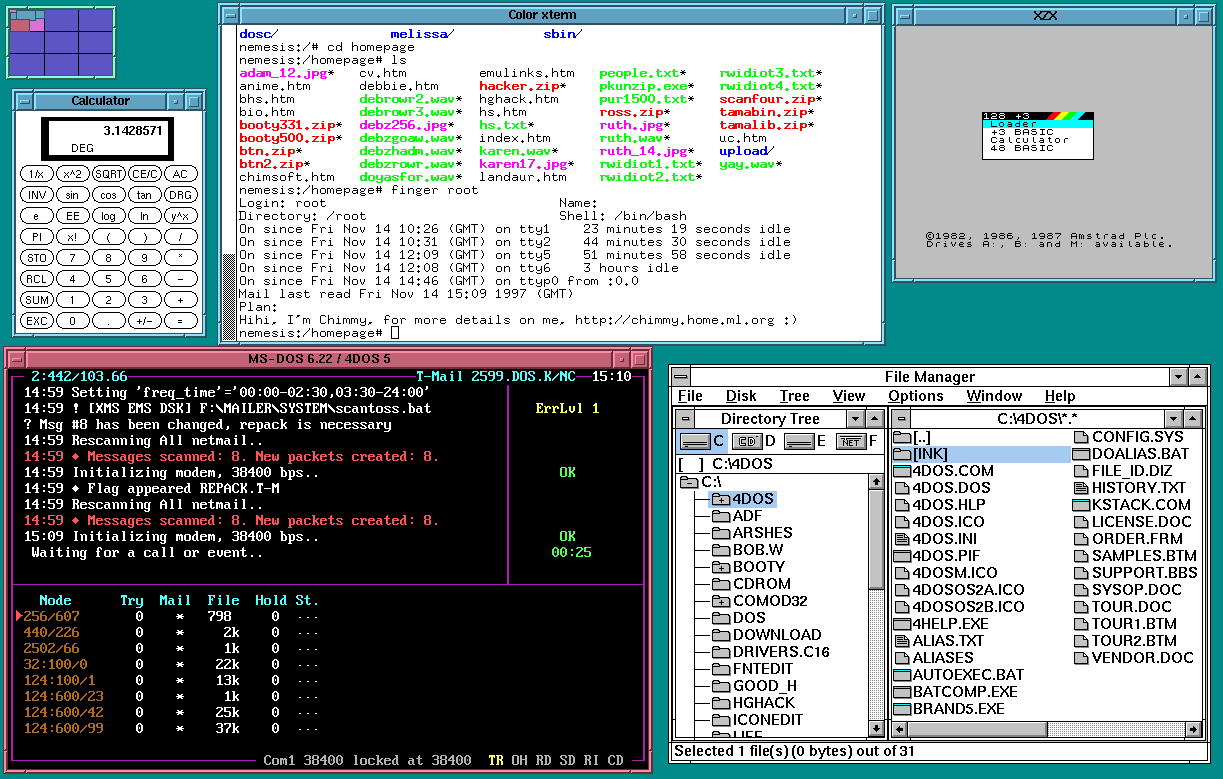Click the BATCOMP.EXE program icon
Screen dimensions: 1223x779
point(901,692)
